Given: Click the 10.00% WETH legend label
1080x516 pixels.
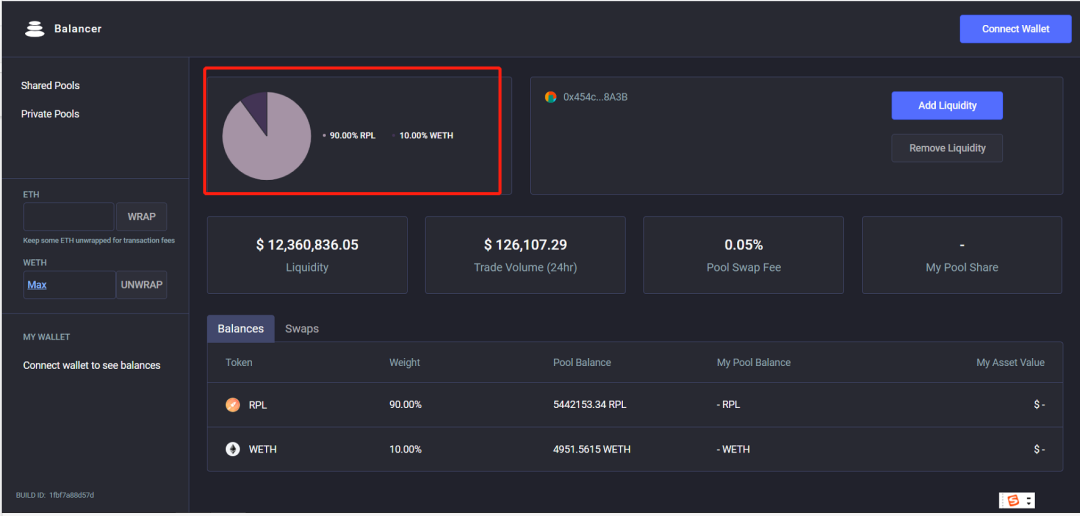Looking at the screenshot, I should (x=426, y=136).
